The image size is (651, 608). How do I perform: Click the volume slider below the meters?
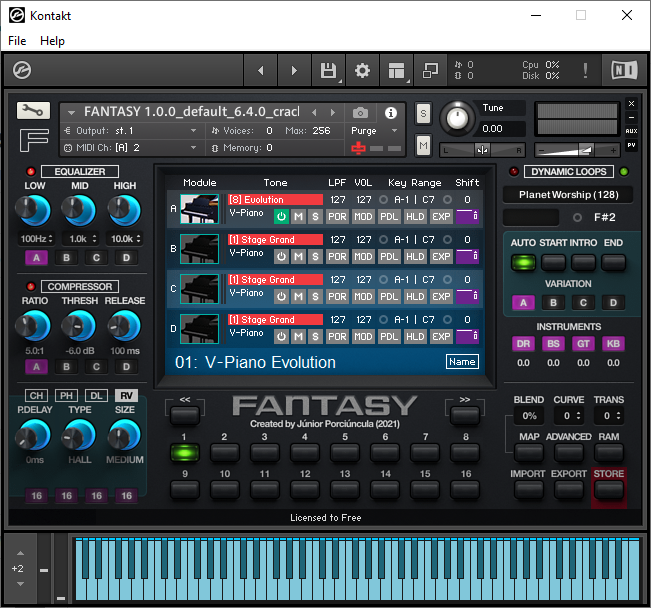tap(577, 150)
